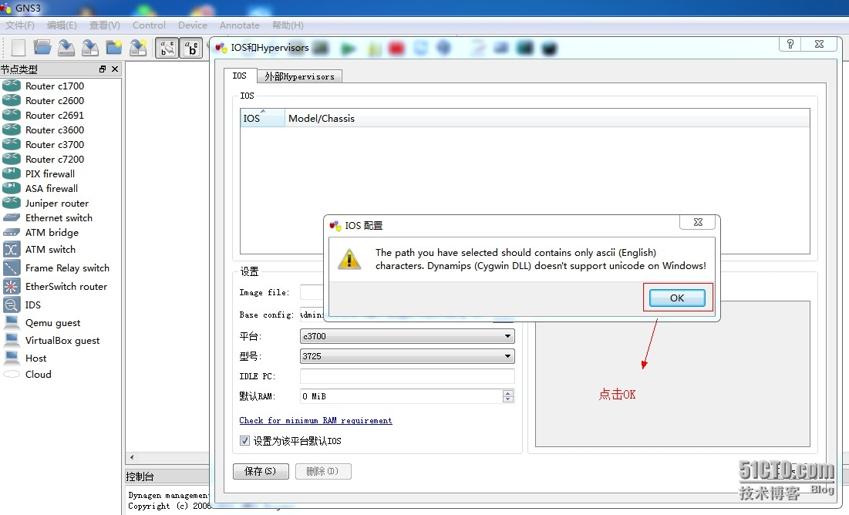The width and height of the screenshot is (849, 515).
Task: Switch to the IOS tab
Action: tap(240, 76)
